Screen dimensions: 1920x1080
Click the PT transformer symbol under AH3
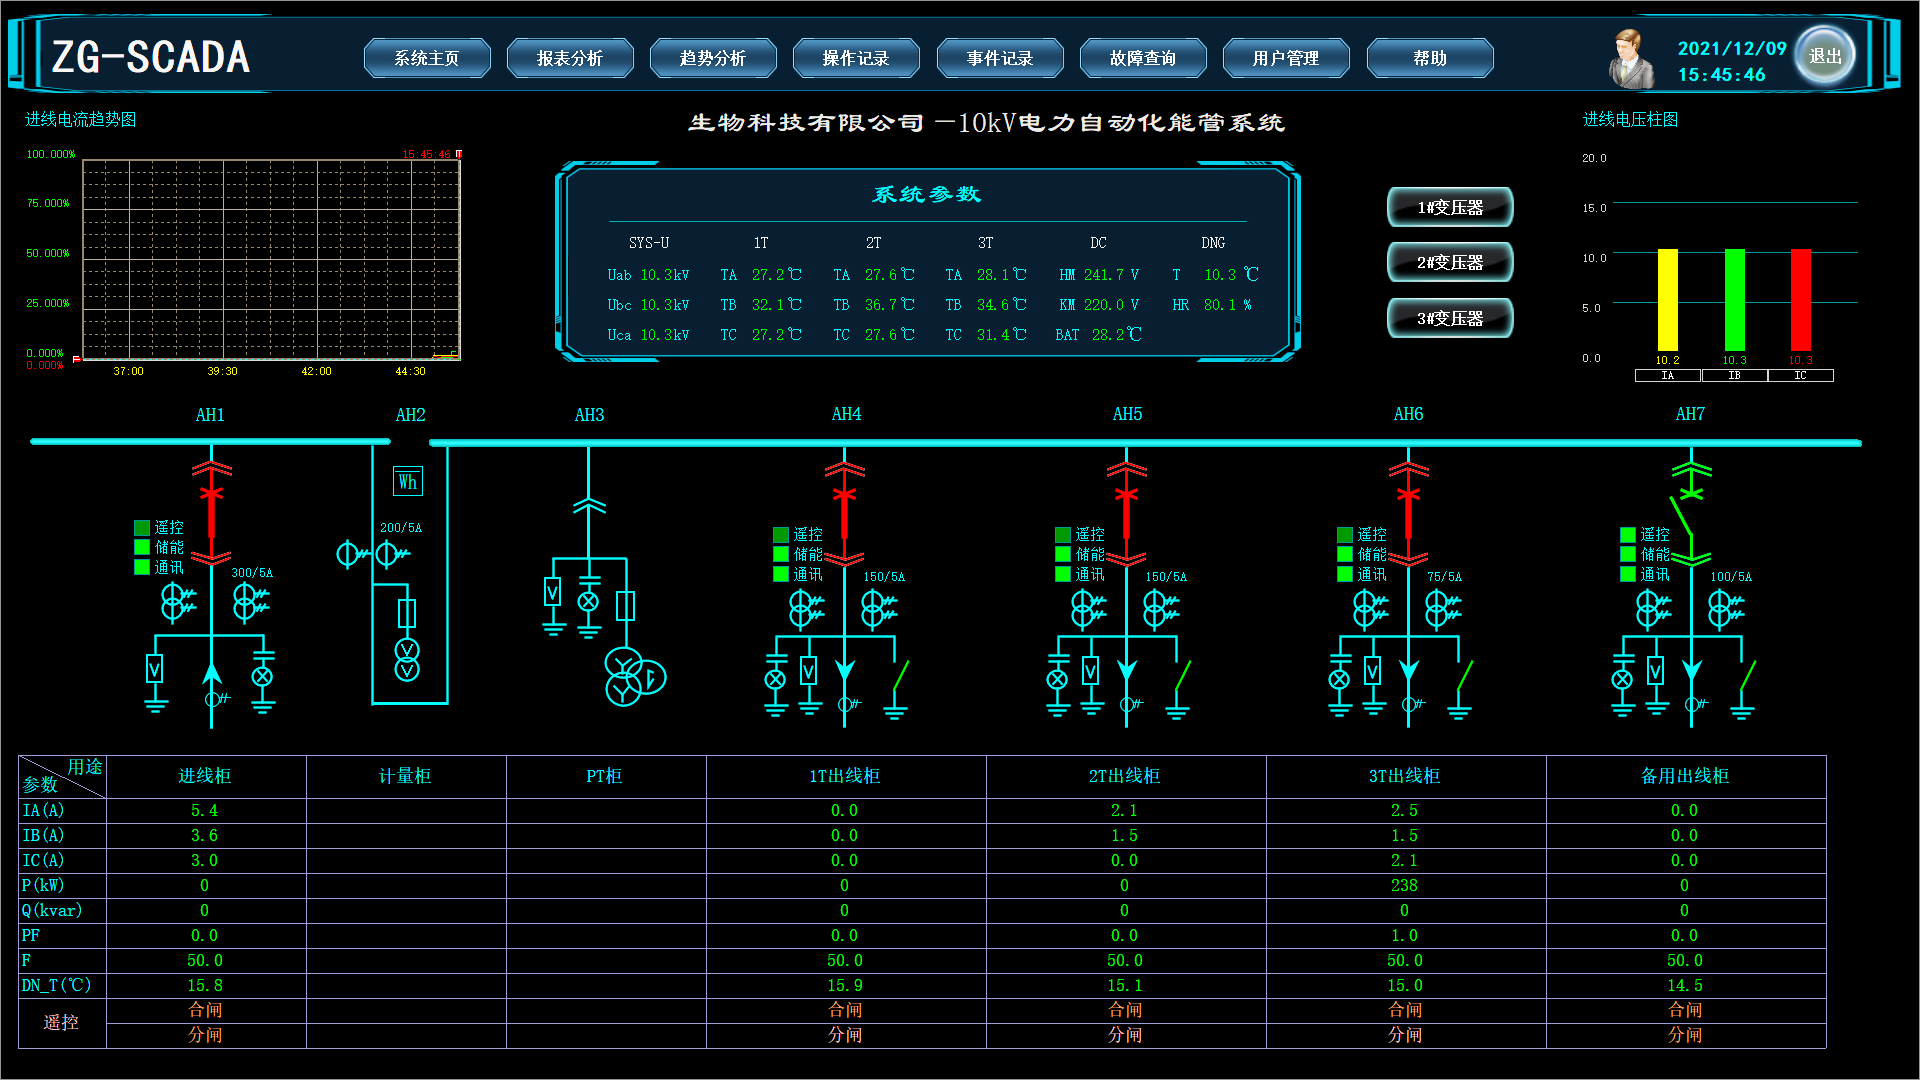point(633,677)
